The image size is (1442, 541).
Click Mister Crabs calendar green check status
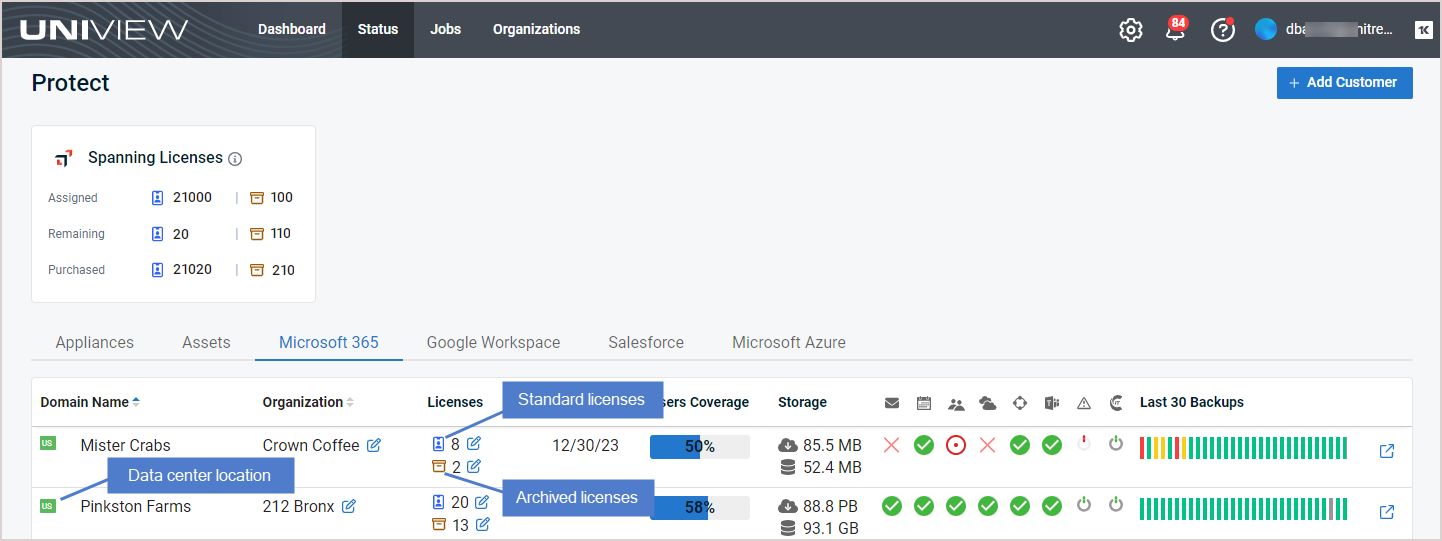tap(924, 445)
